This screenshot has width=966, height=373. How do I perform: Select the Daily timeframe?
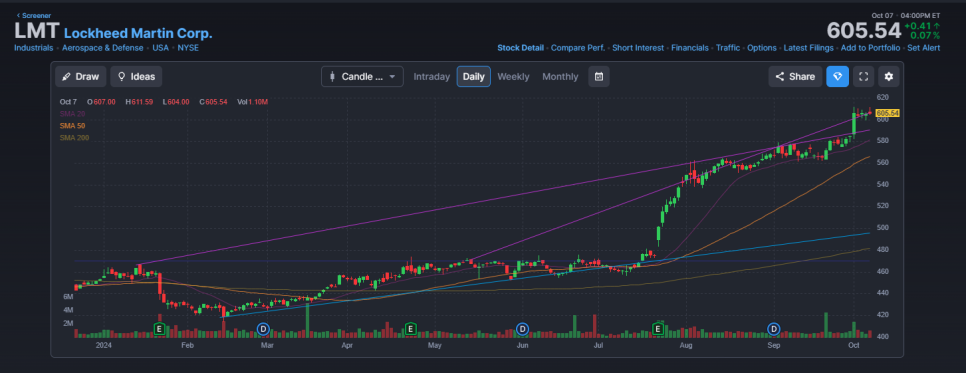tap(473, 76)
